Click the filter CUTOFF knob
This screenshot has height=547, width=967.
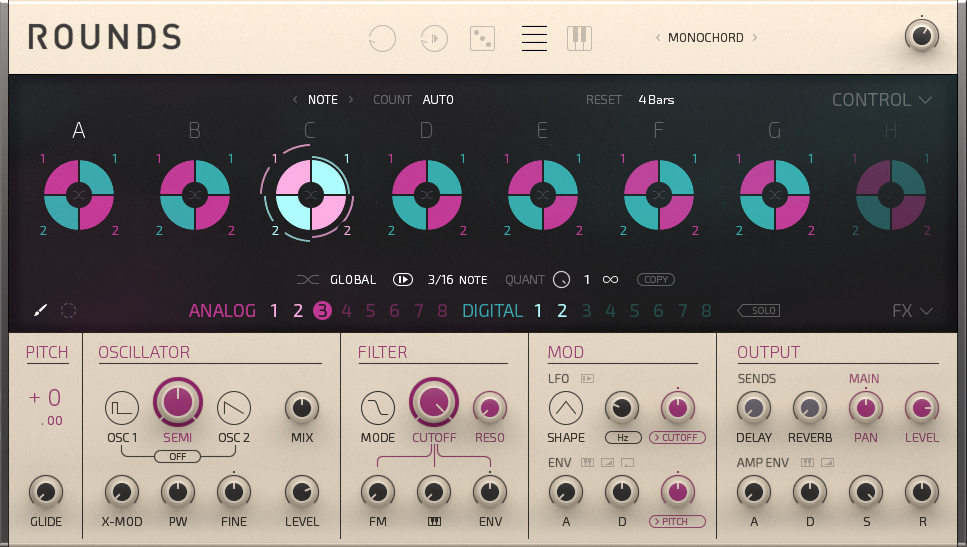click(x=433, y=403)
